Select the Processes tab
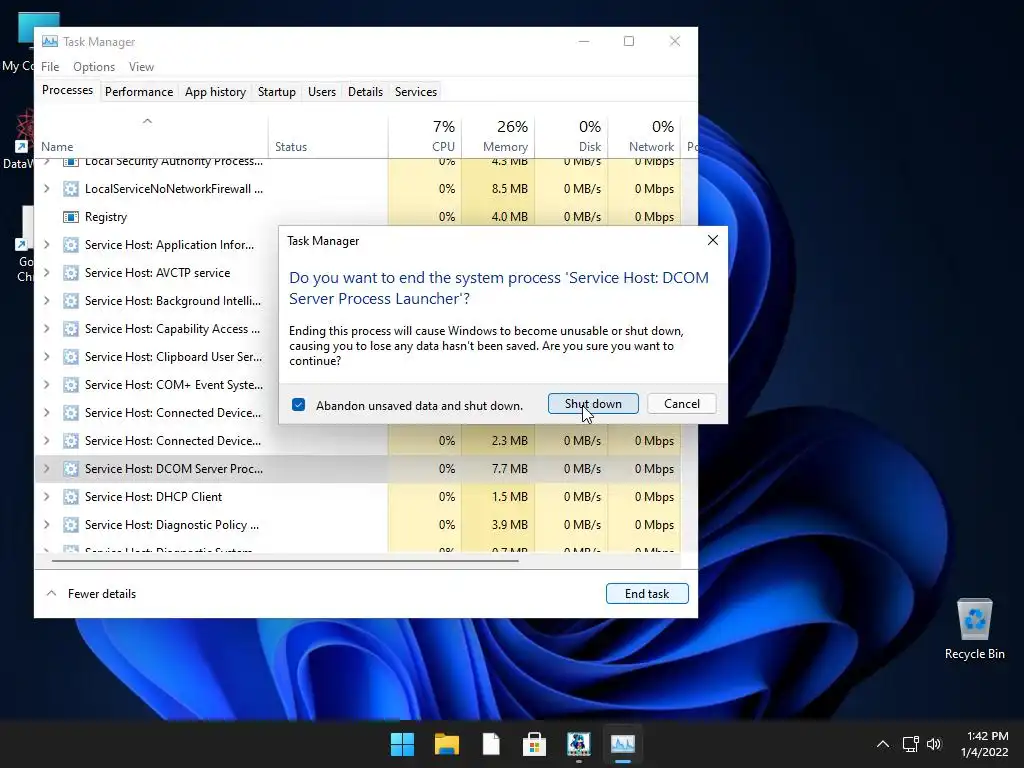This screenshot has width=1024, height=768. click(x=67, y=90)
